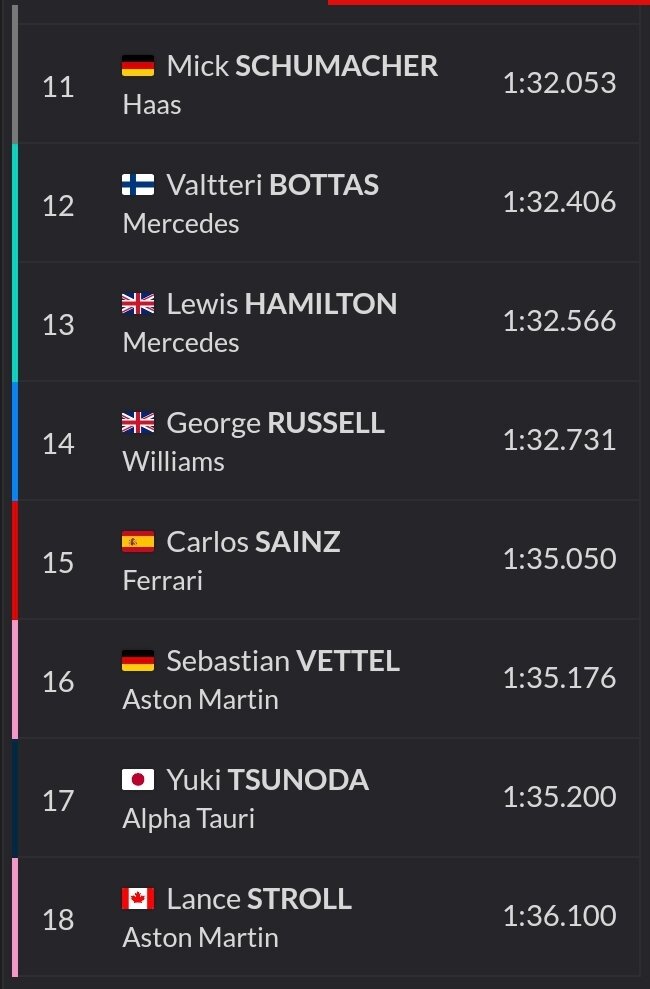Click Alpha Tauri team under Tsunoda
Screen dimensions: 650x989
189,819
